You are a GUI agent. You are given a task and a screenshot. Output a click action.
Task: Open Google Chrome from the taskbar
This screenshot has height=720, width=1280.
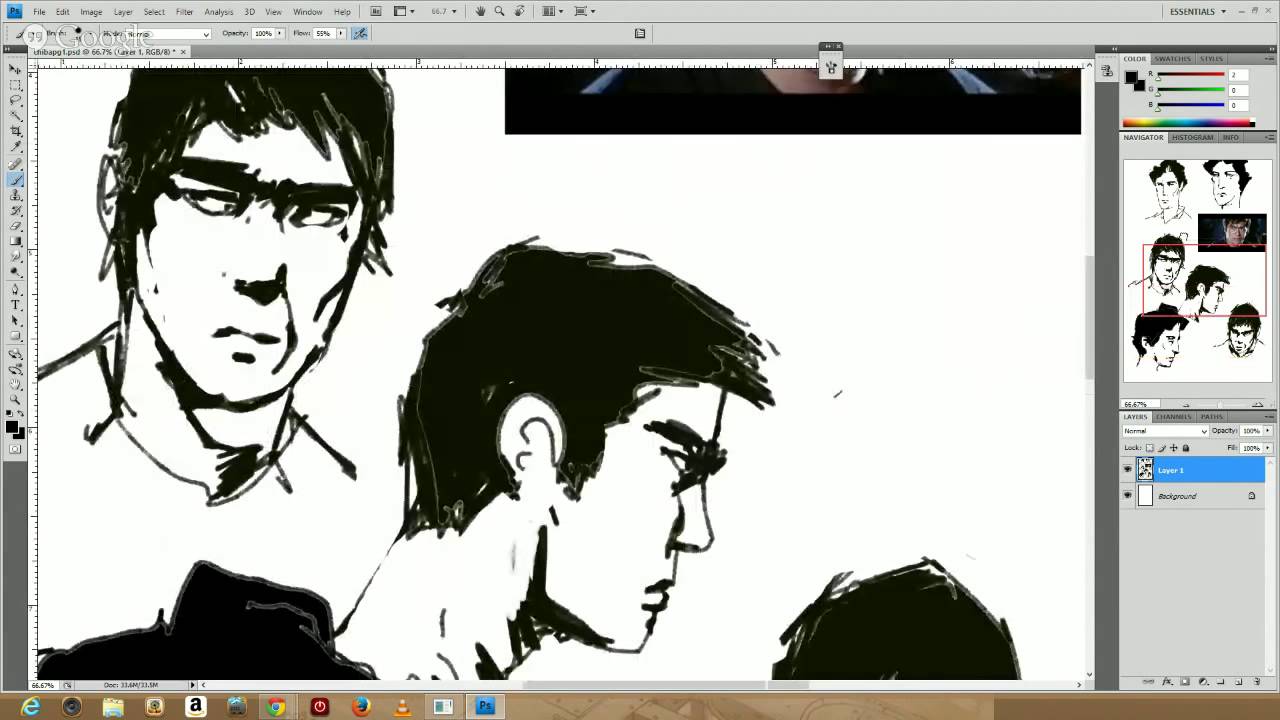pos(275,707)
